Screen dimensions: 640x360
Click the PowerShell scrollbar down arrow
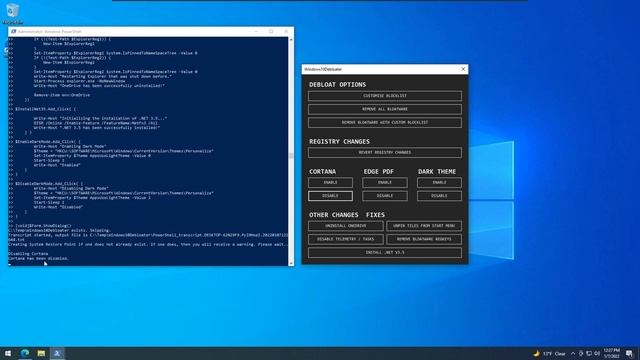[x=291, y=263]
